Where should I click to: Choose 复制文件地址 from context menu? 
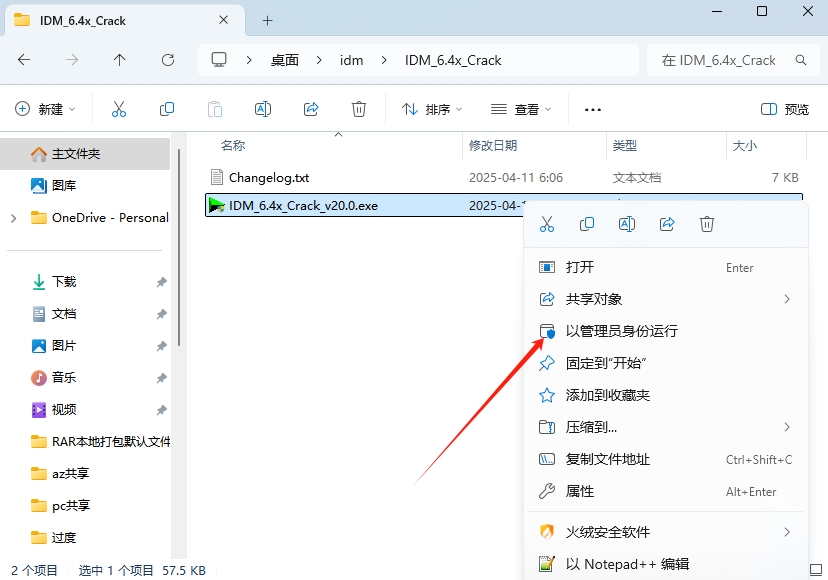pos(665,459)
